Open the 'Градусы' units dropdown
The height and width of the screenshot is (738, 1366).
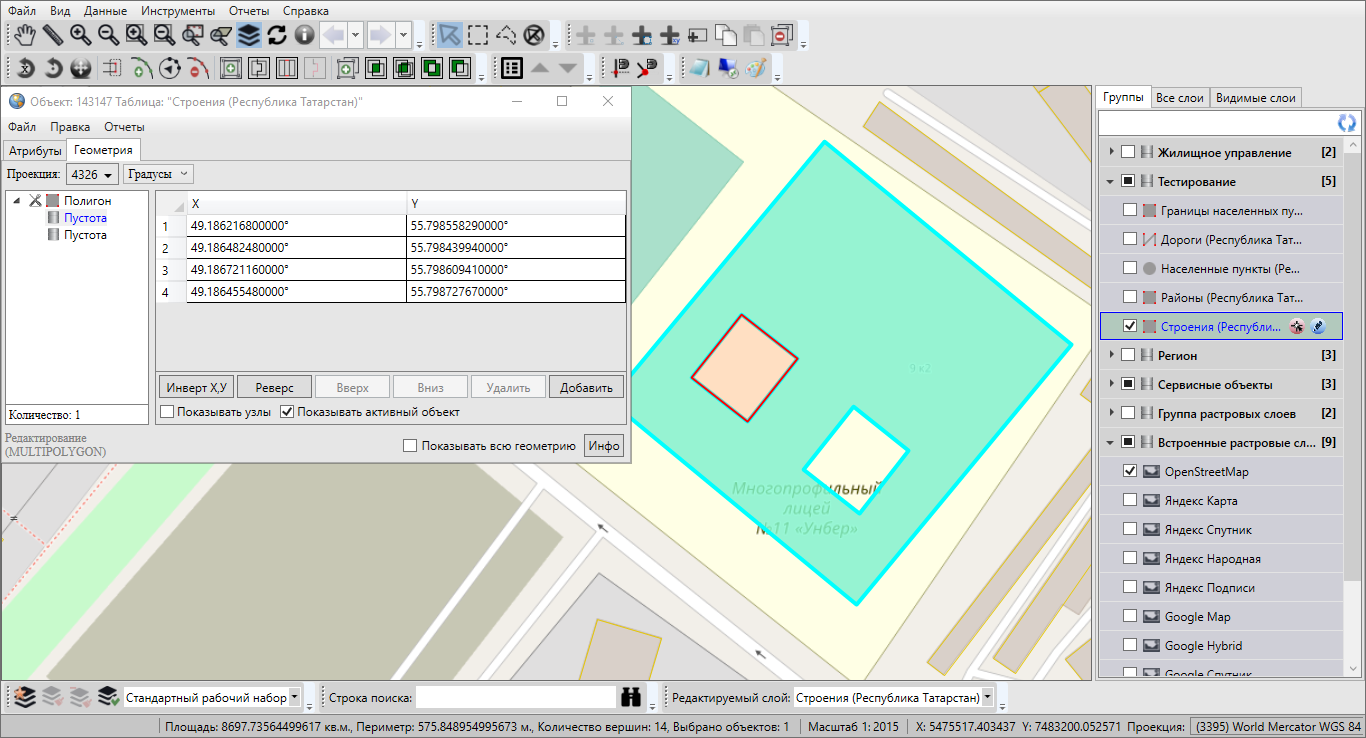click(158, 174)
